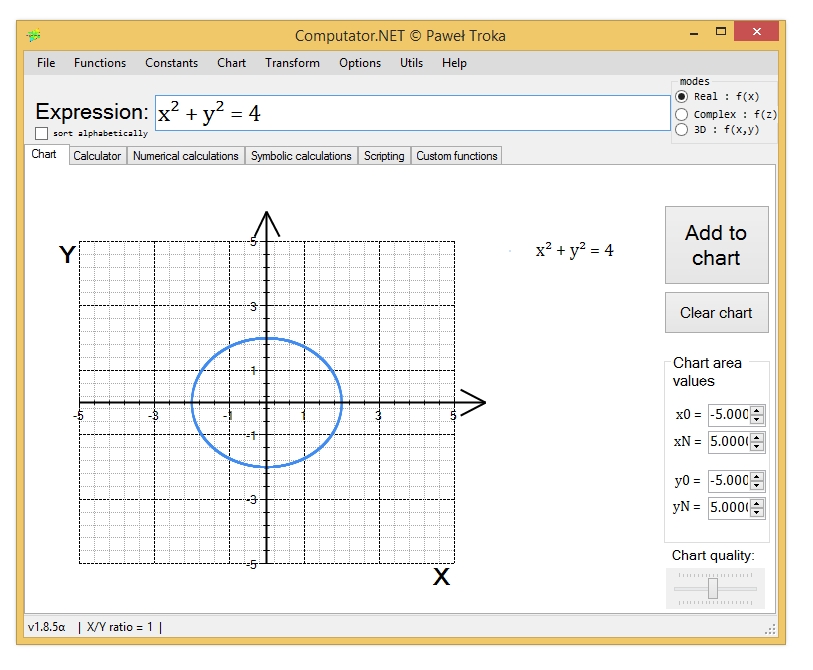
Task: Open the Transform menu
Action: tap(292, 63)
